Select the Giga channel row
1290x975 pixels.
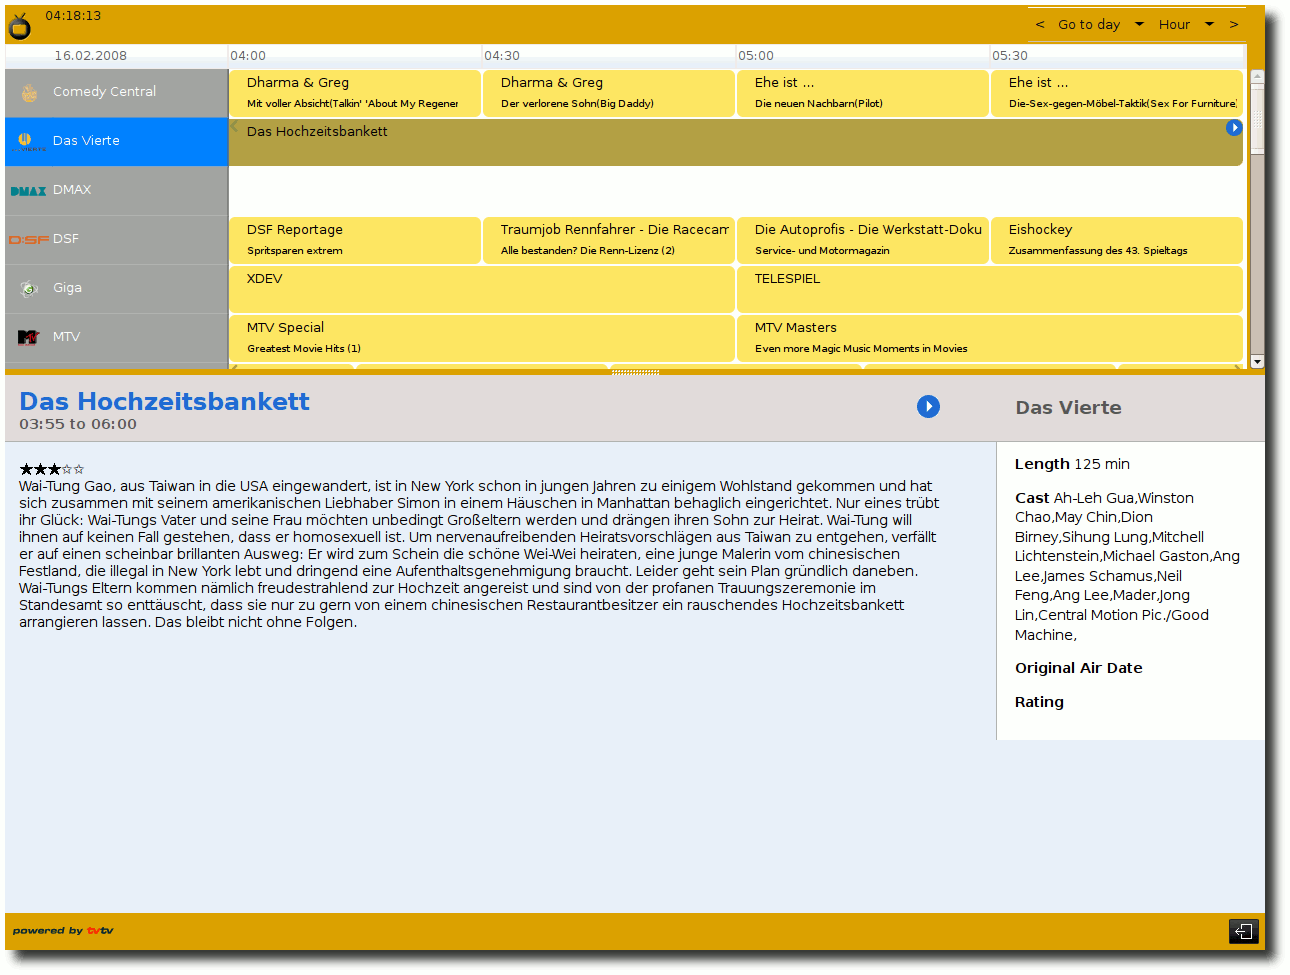tap(117, 288)
